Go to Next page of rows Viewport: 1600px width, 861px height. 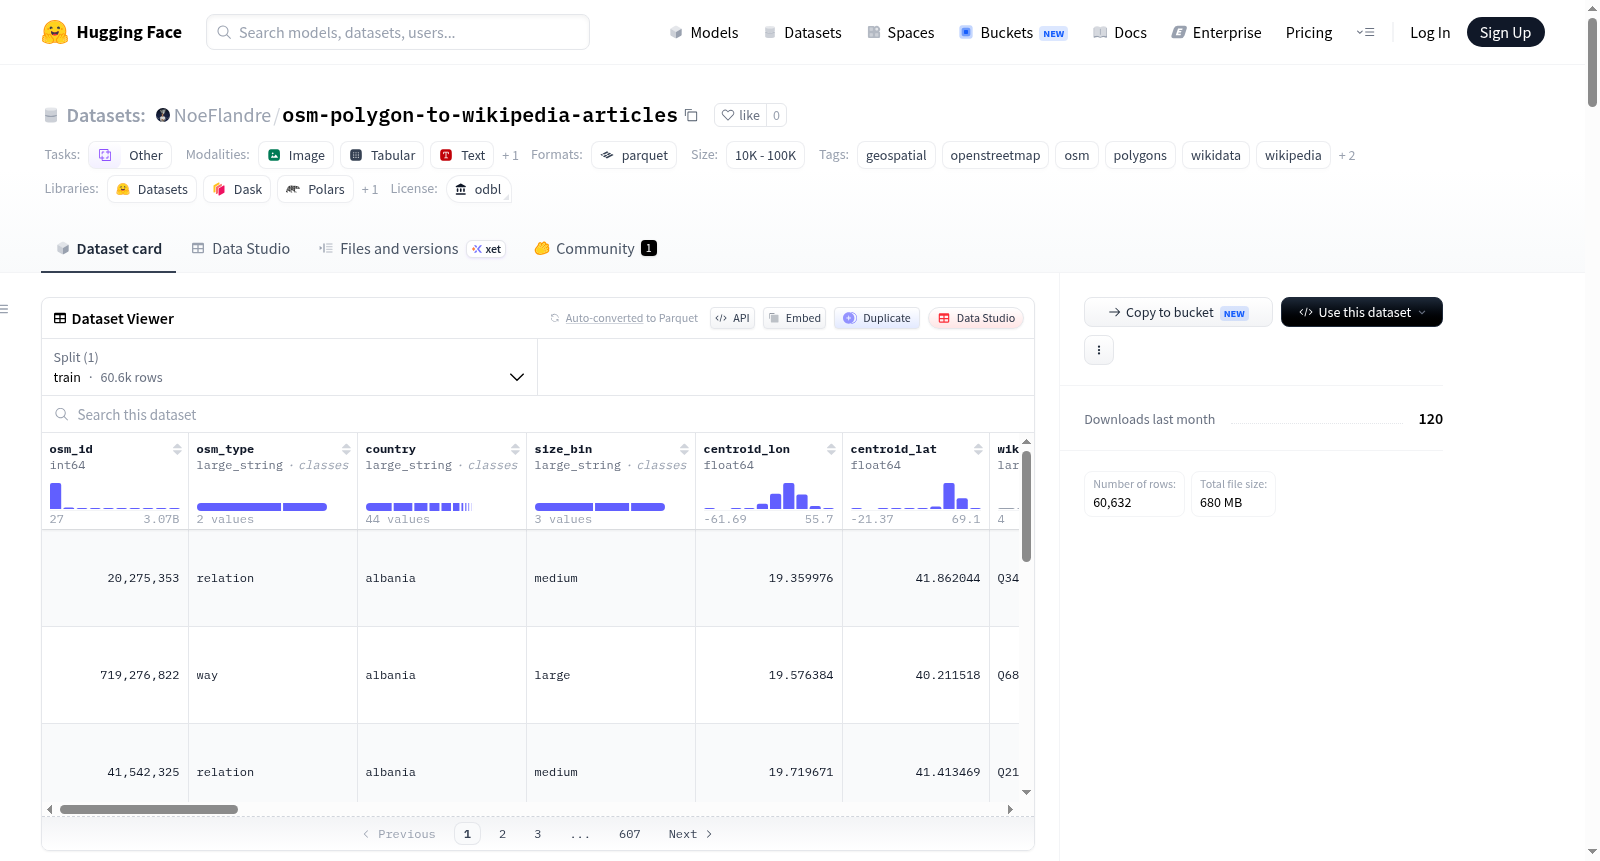point(690,834)
